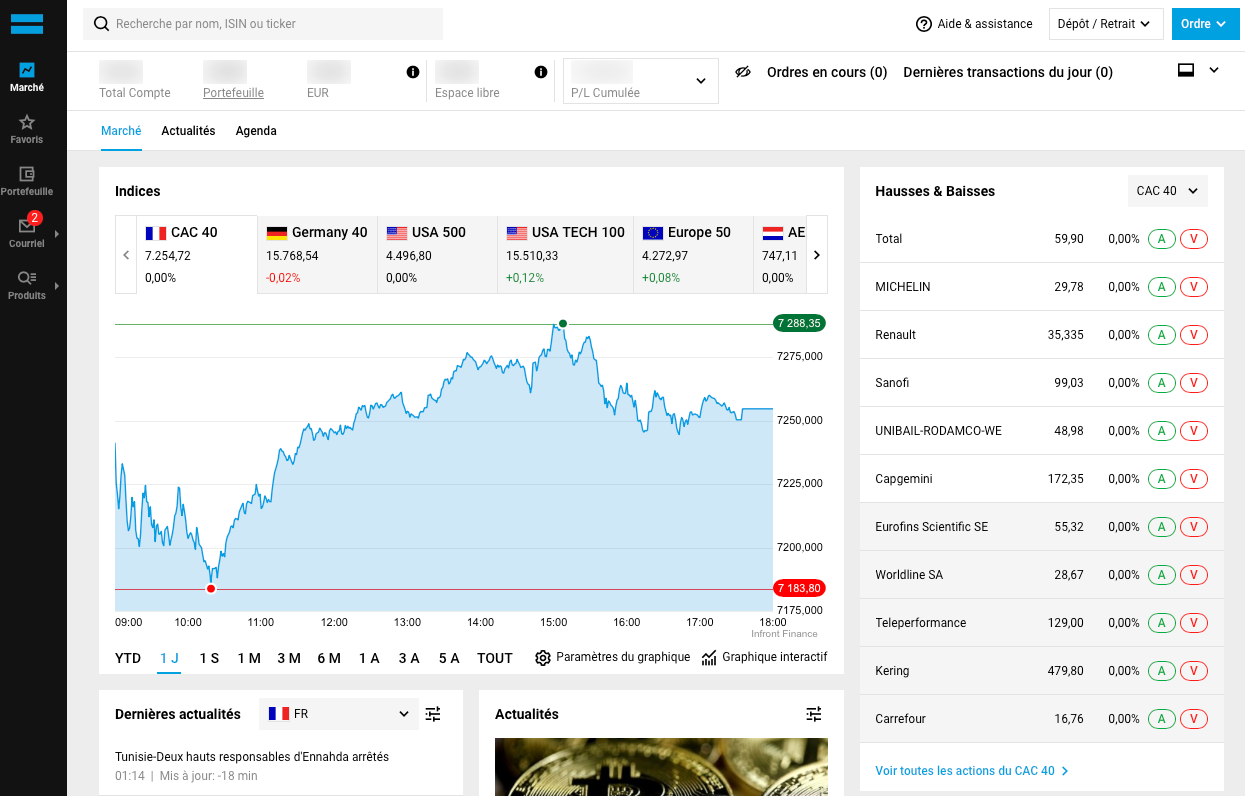Viewport: 1245px width, 796px height.
Task: Click the Total Compte label
Action: pos(135,93)
